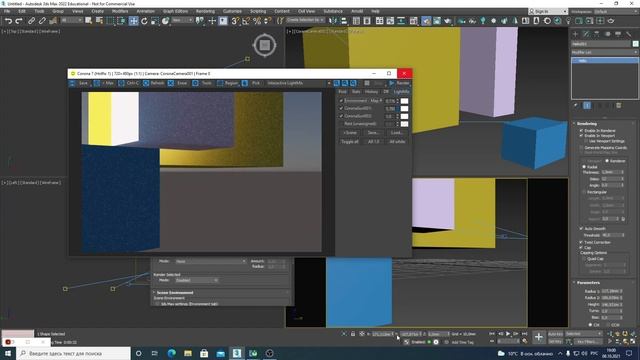Screen dimensions: 640x360
Task: Select the Rectangular radio button
Action: coord(584,192)
